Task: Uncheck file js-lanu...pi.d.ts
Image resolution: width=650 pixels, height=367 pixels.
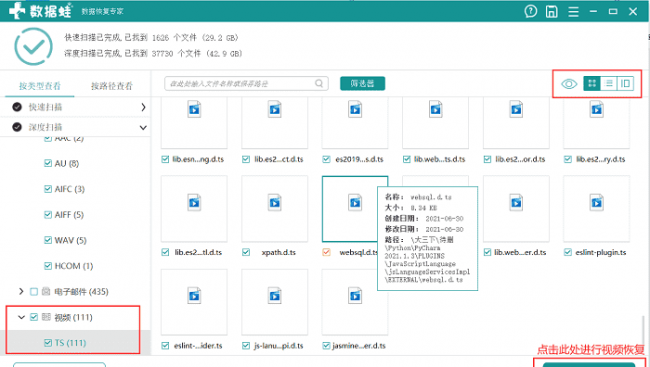Action: 246,345
